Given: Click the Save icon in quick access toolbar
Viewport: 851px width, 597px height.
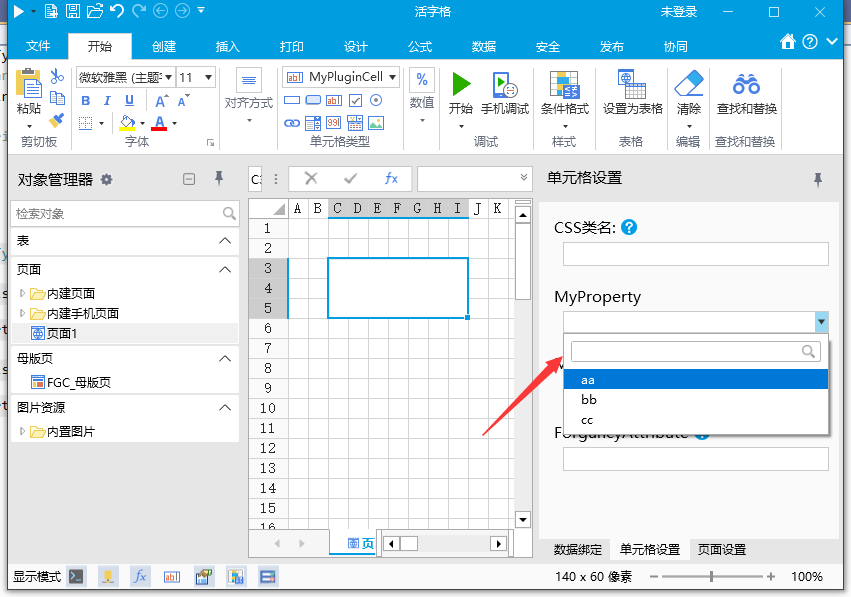Looking at the screenshot, I should pos(73,11).
